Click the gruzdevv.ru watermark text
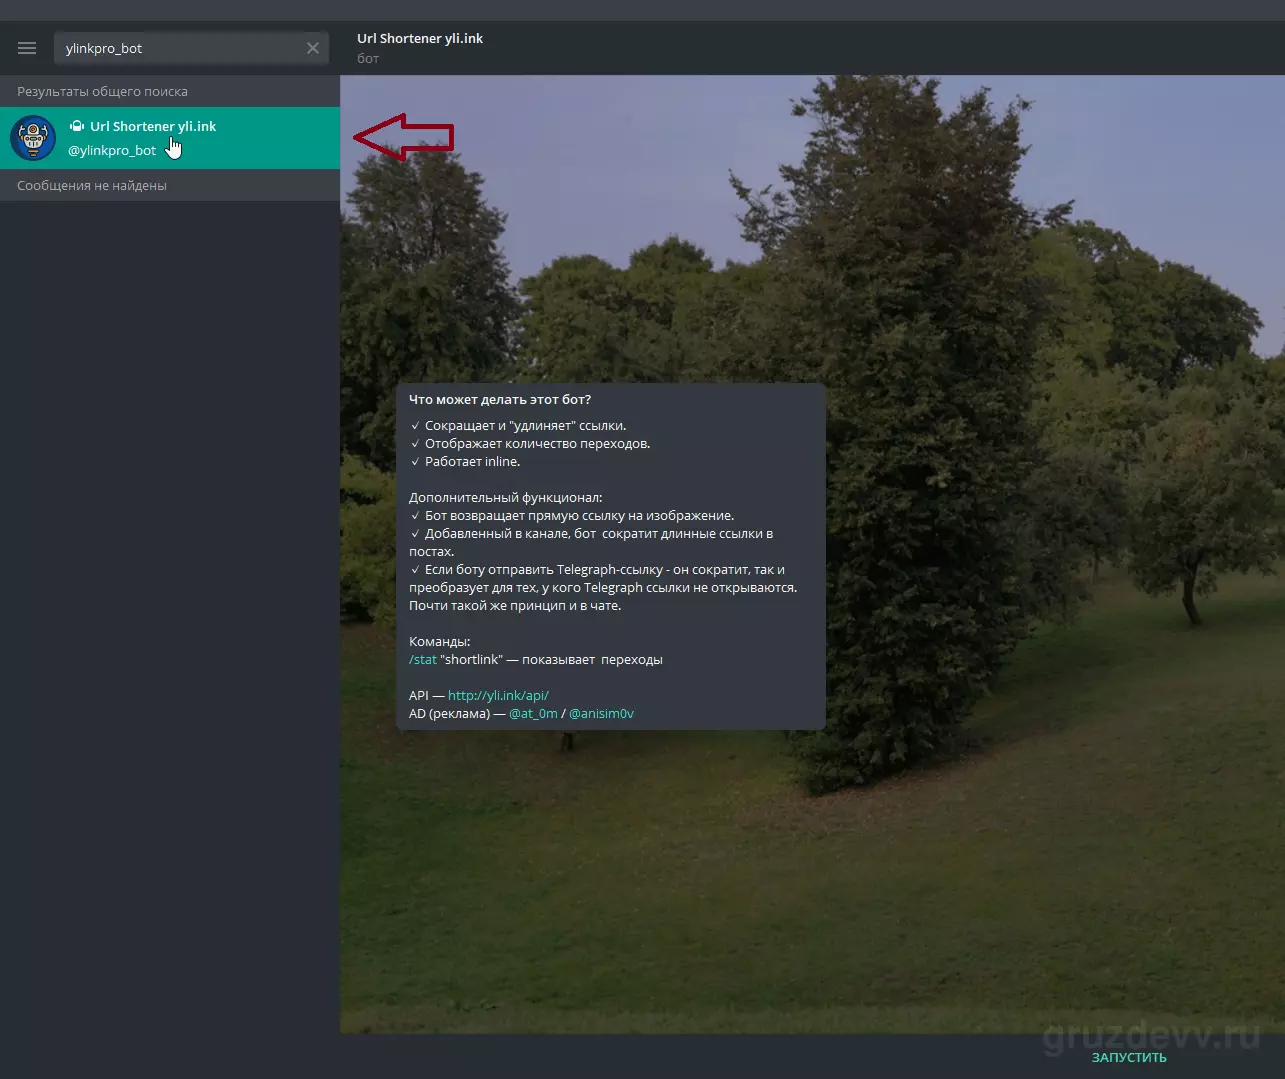This screenshot has height=1079, width=1285. coord(1151,1035)
